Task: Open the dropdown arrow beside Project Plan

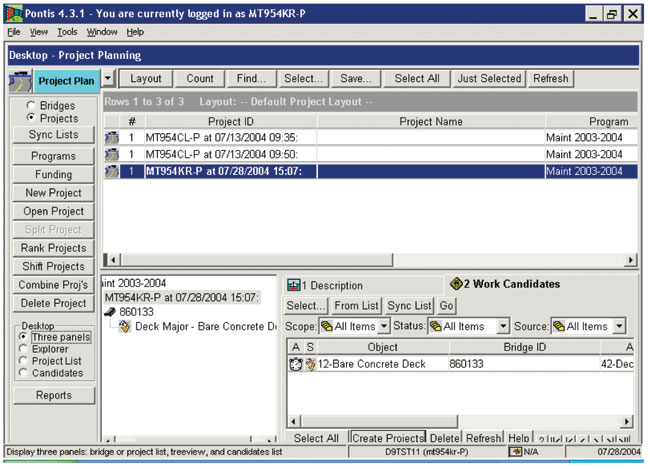Action: [108, 78]
